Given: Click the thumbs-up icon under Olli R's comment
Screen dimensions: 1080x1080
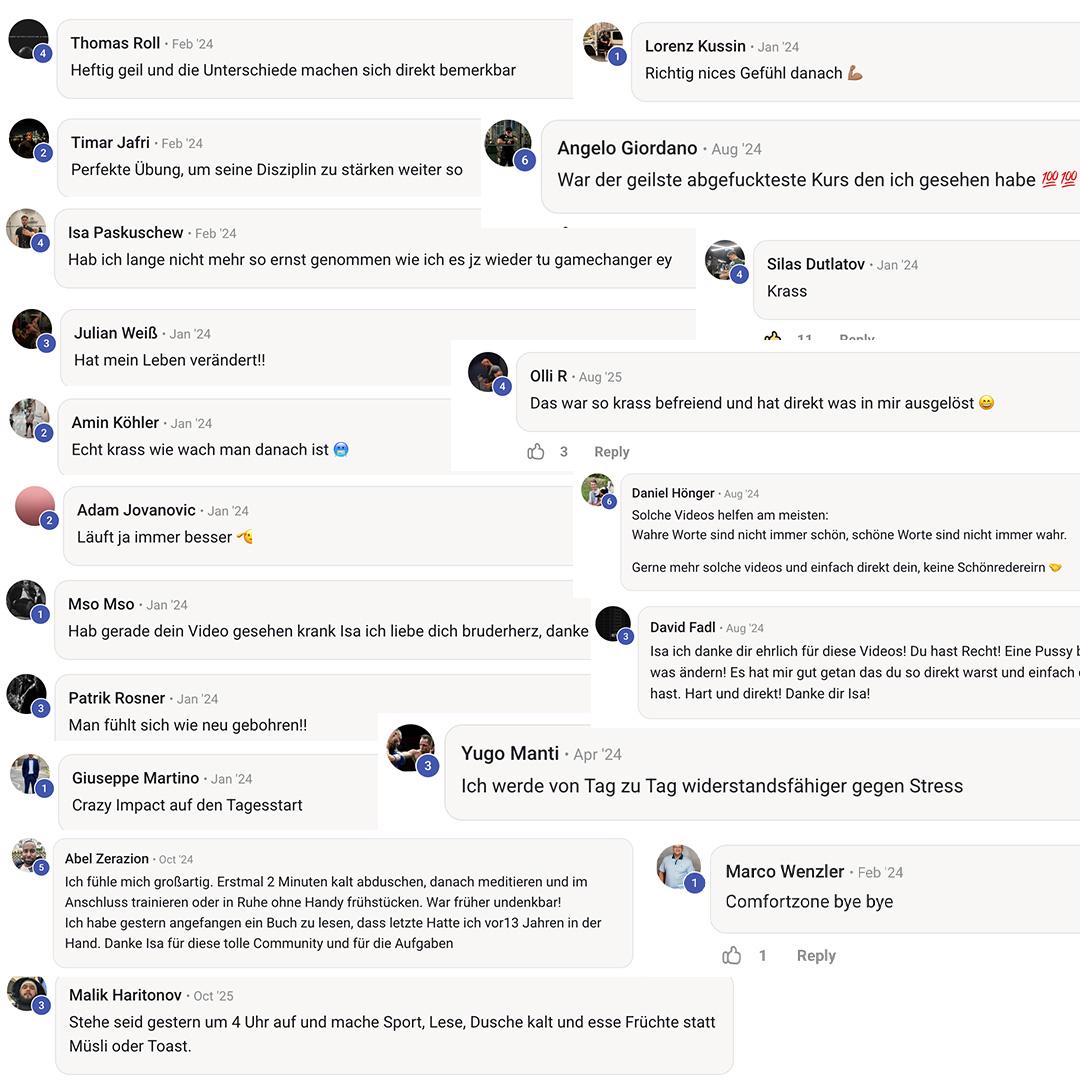Looking at the screenshot, I should click(x=536, y=452).
